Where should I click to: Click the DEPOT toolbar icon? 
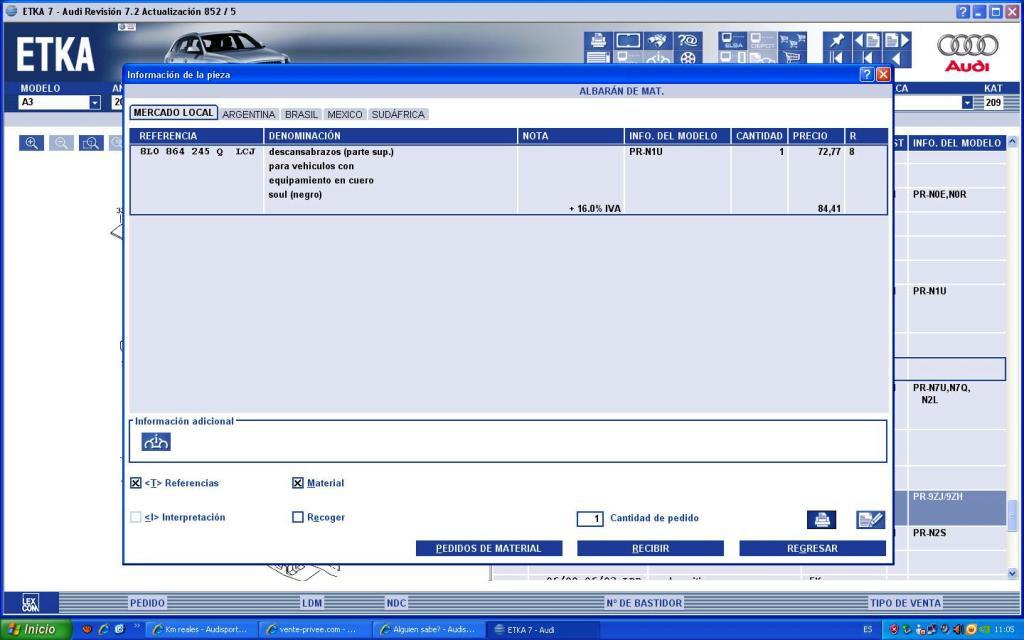click(x=762, y=40)
